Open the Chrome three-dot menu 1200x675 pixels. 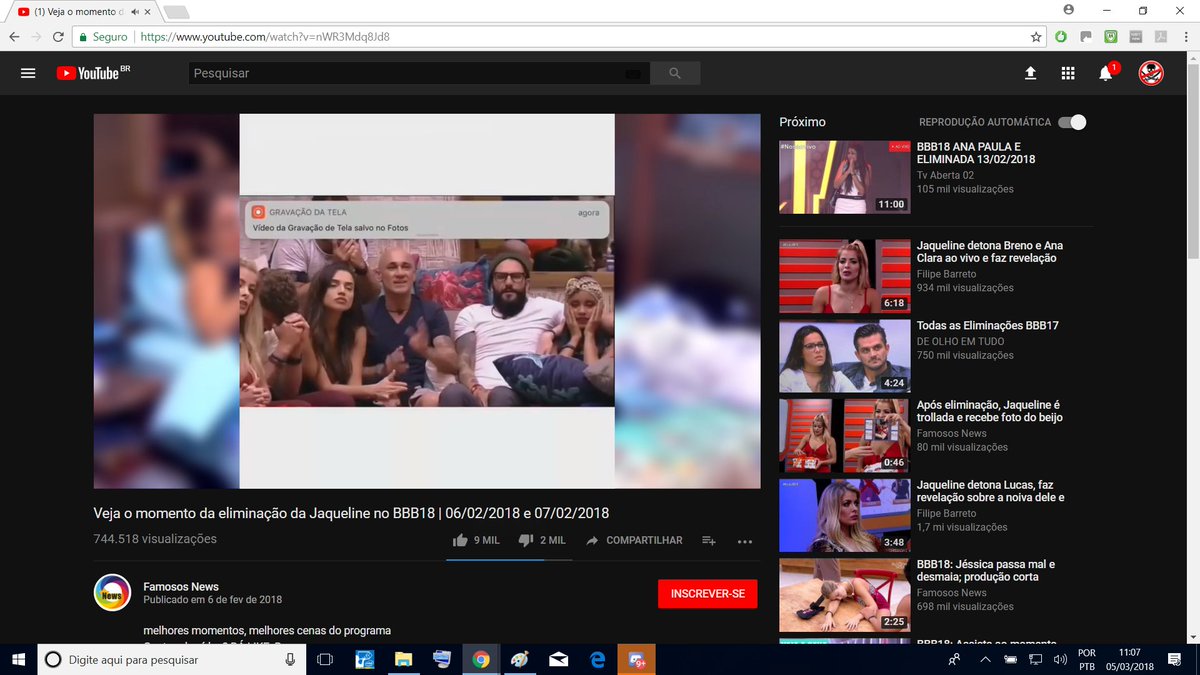point(1186,37)
